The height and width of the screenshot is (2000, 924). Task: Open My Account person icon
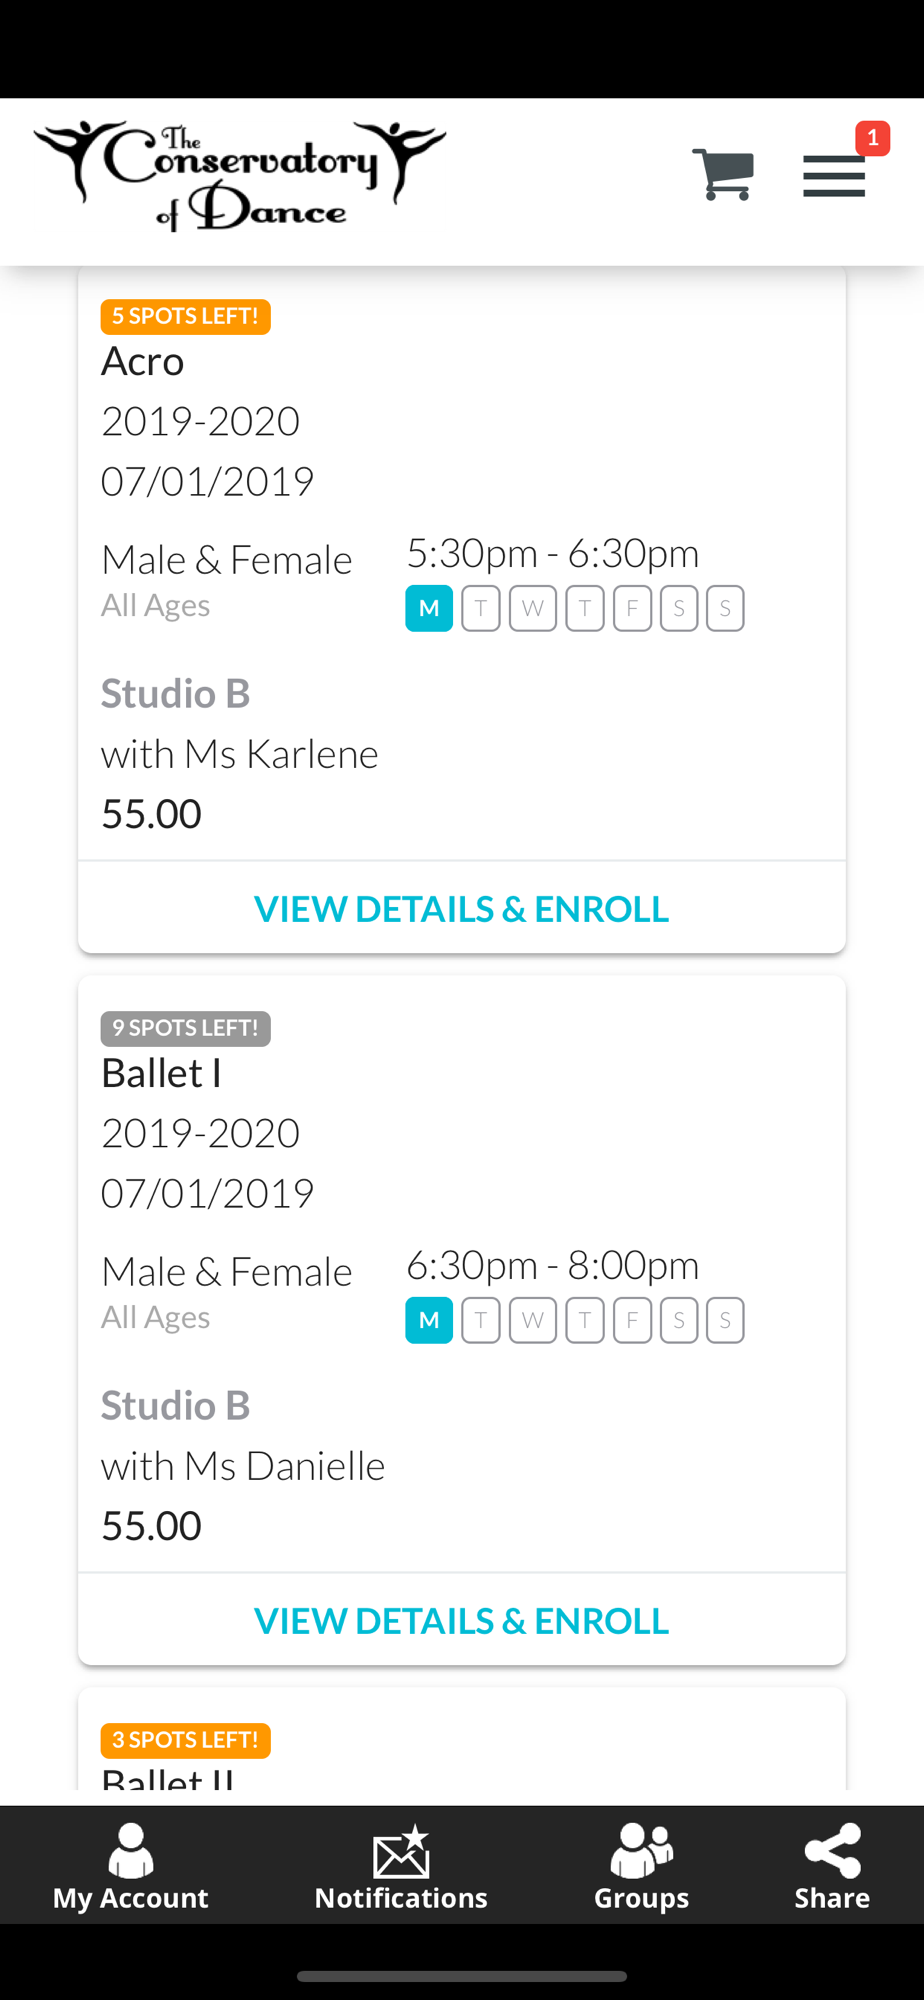coord(131,1850)
